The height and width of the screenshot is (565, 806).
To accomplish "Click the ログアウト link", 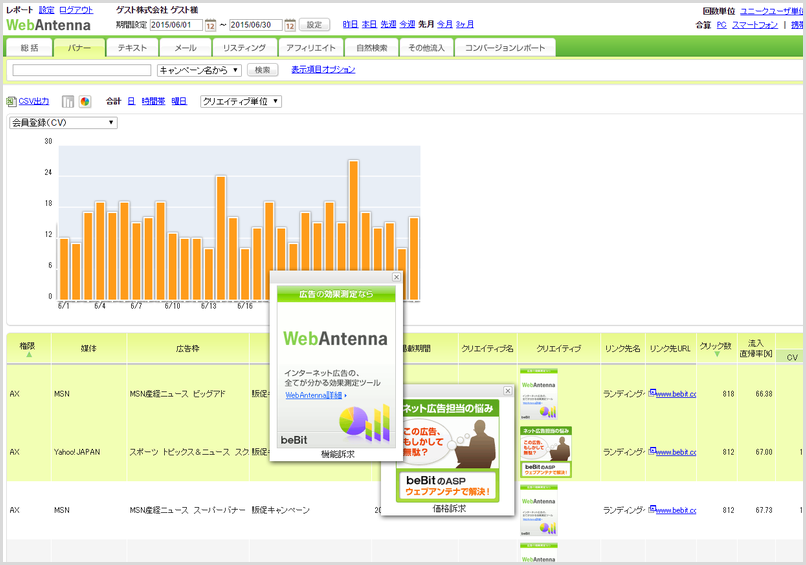I will click(76, 10).
